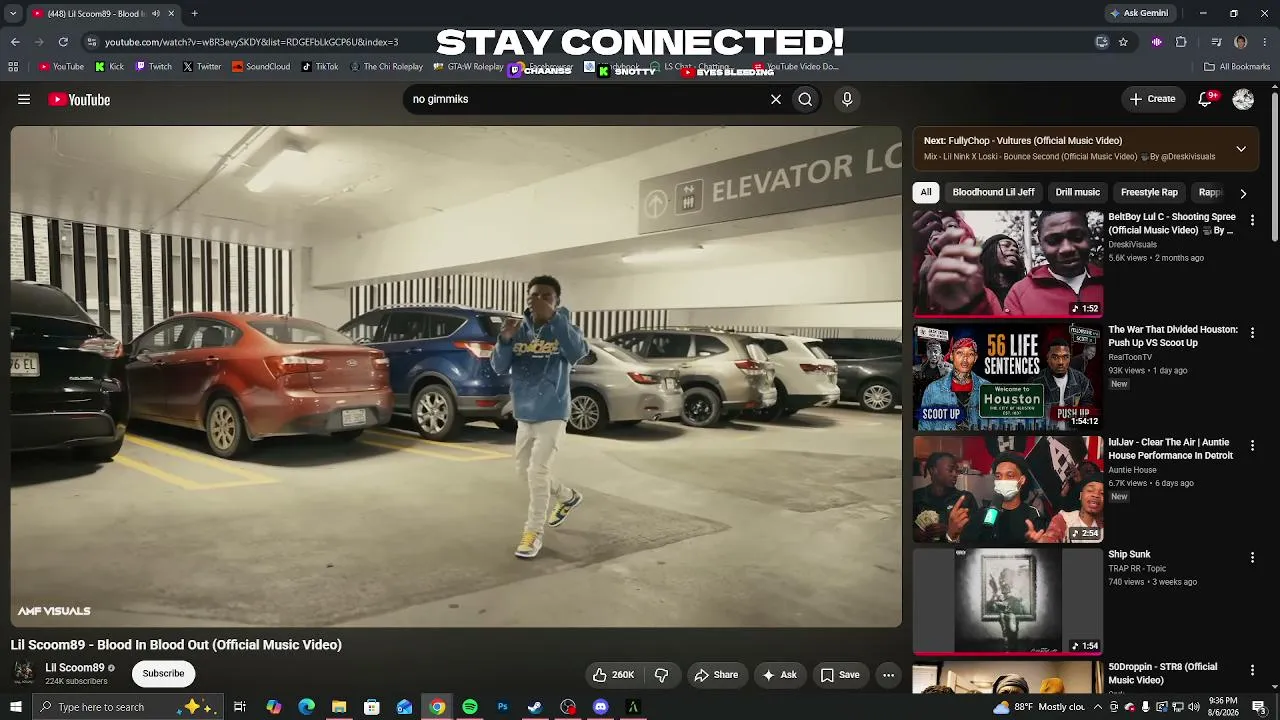Open the account avatar menu
Screen dimensions: 1280x720
click(1243, 99)
